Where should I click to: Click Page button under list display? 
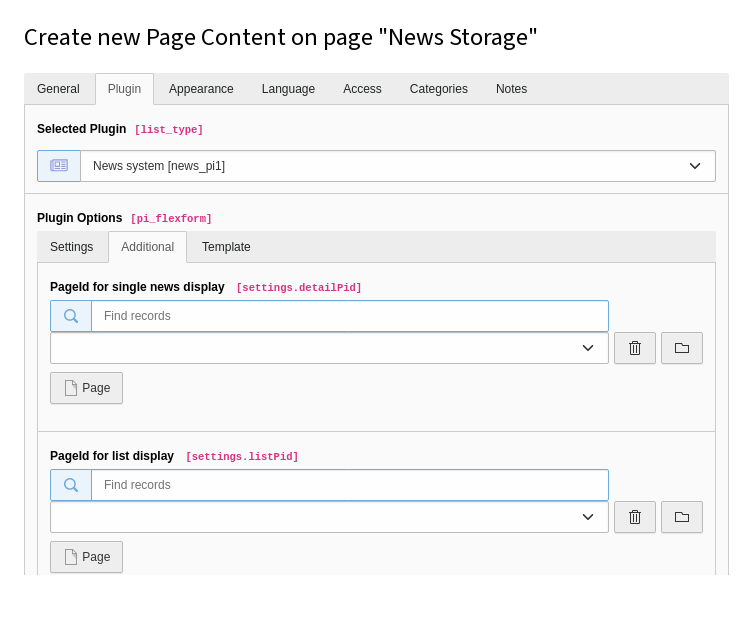(x=86, y=557)
